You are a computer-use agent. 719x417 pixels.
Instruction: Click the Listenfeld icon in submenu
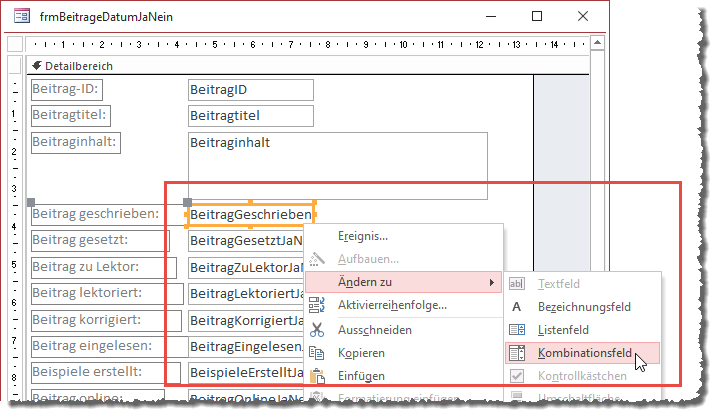click(517, 330)
